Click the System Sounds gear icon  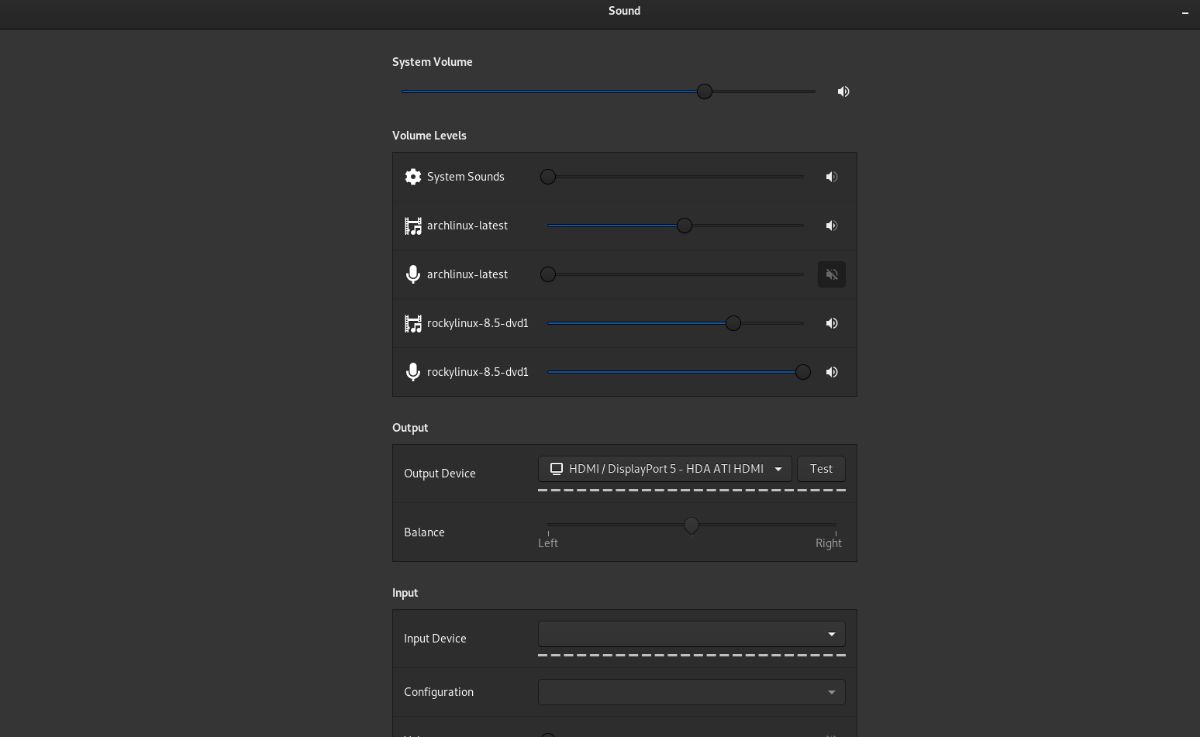(412, 176)
